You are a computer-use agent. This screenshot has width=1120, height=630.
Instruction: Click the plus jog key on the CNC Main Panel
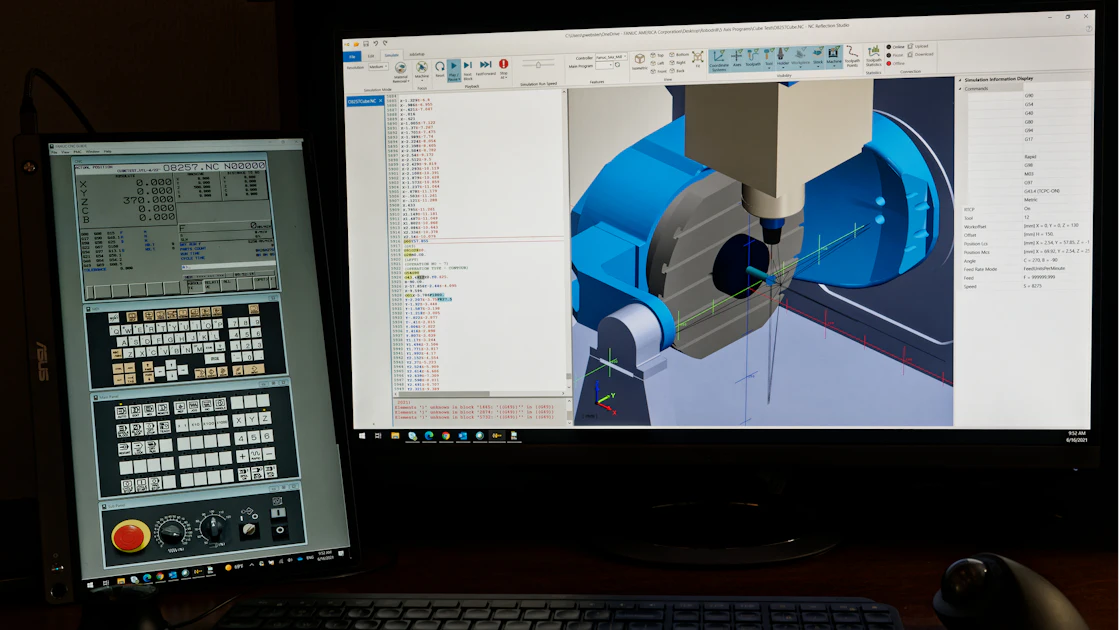[242, 456]
